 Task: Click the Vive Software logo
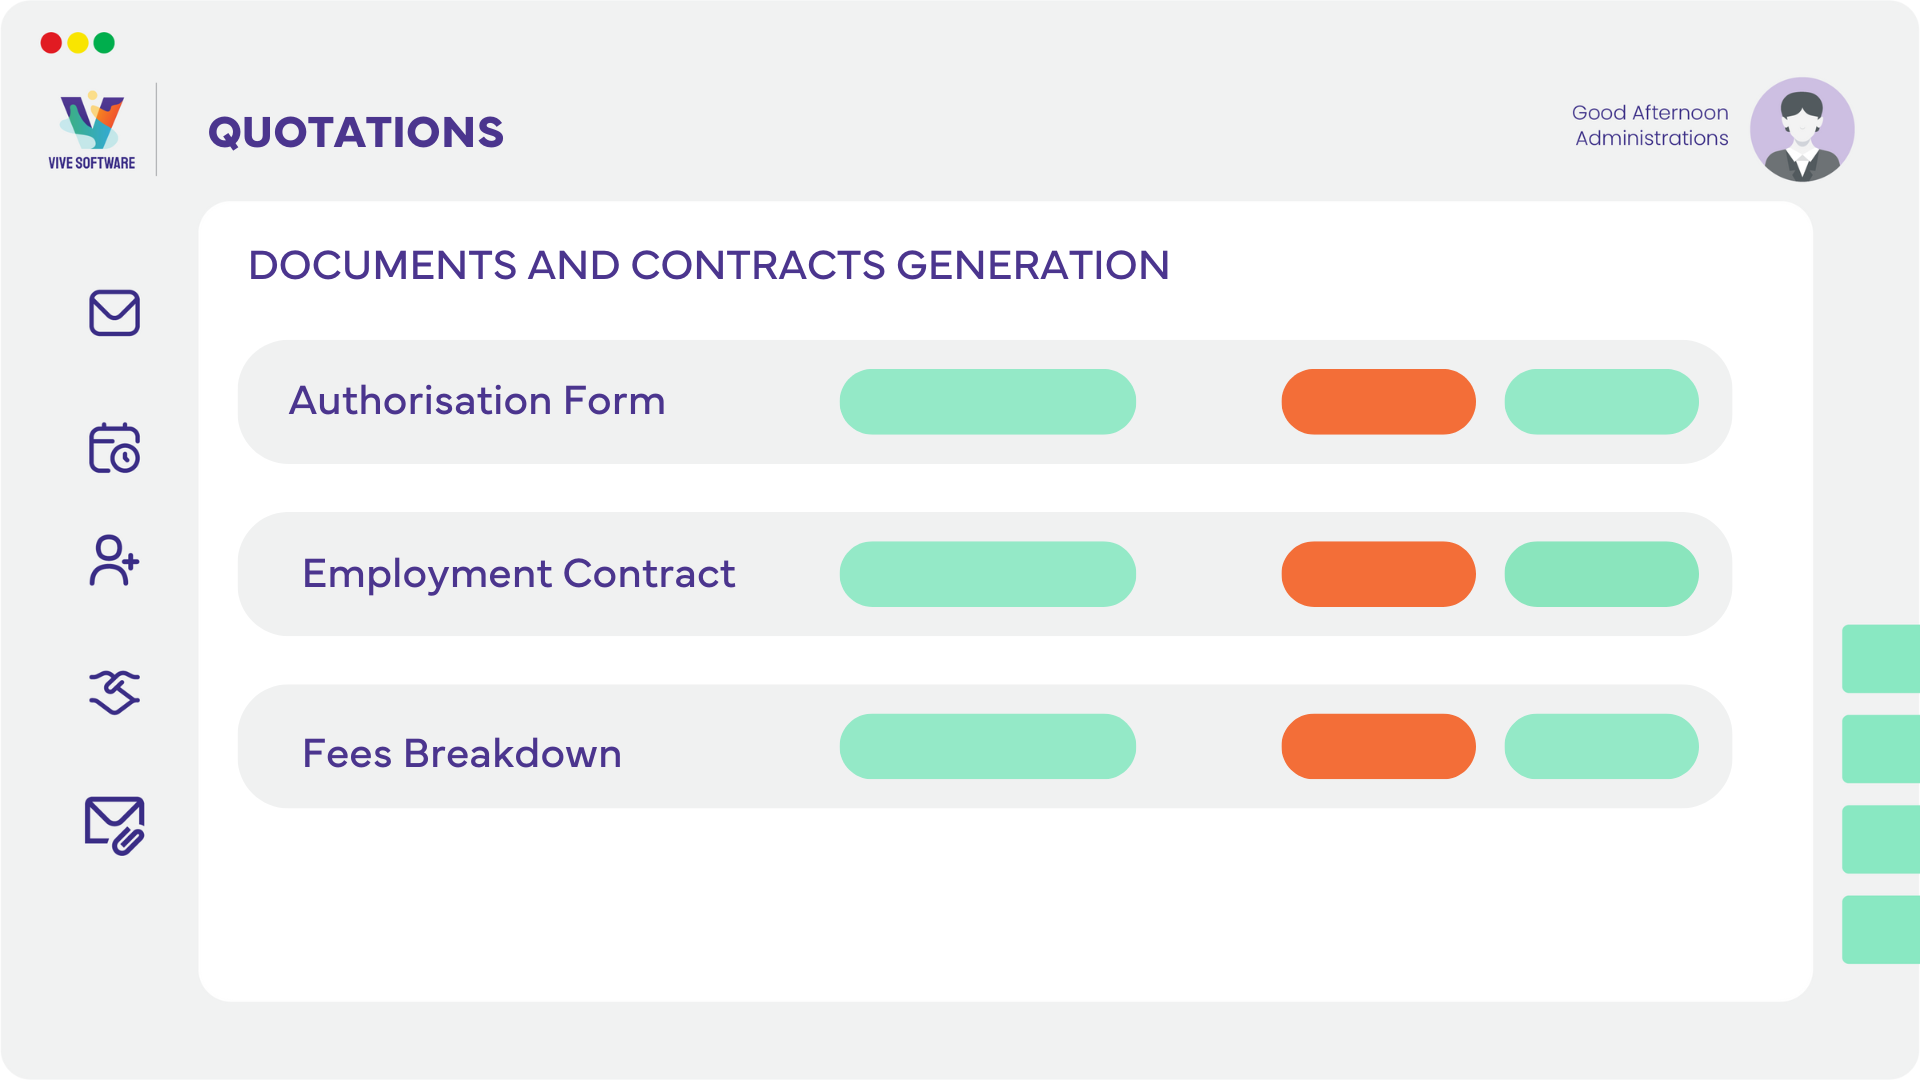point(91,130)
